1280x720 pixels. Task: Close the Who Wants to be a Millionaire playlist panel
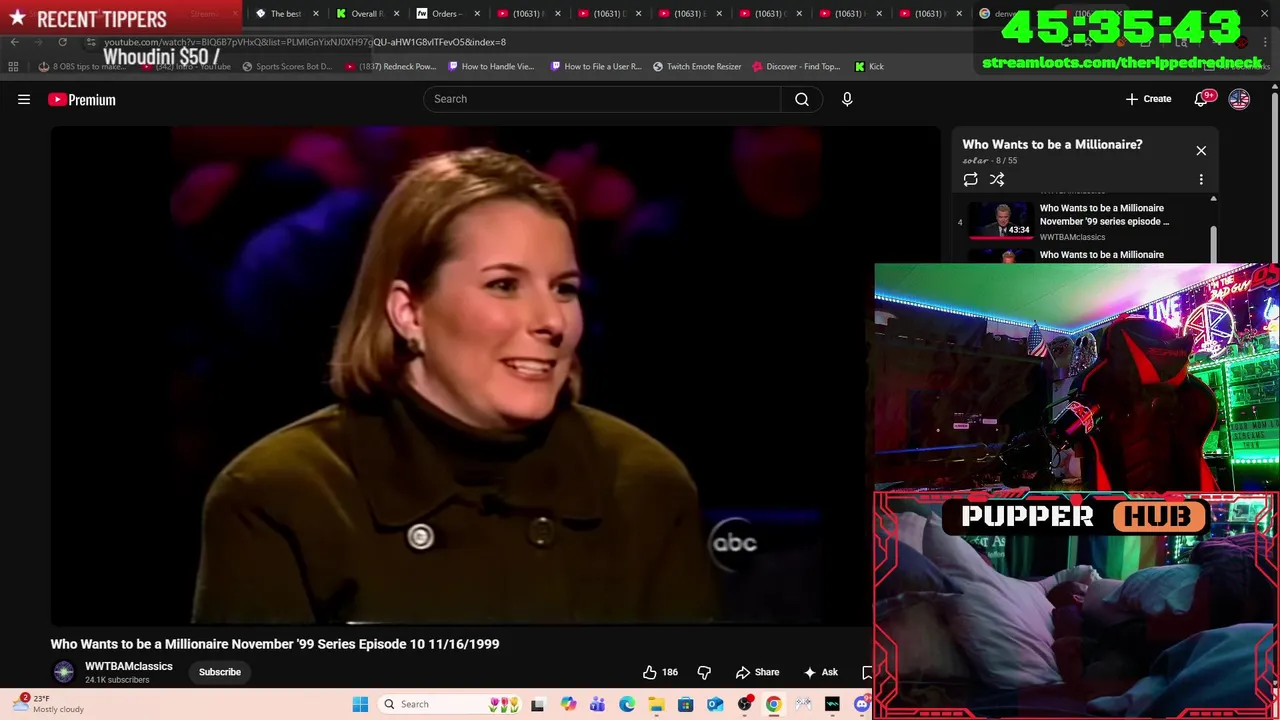1201,151
